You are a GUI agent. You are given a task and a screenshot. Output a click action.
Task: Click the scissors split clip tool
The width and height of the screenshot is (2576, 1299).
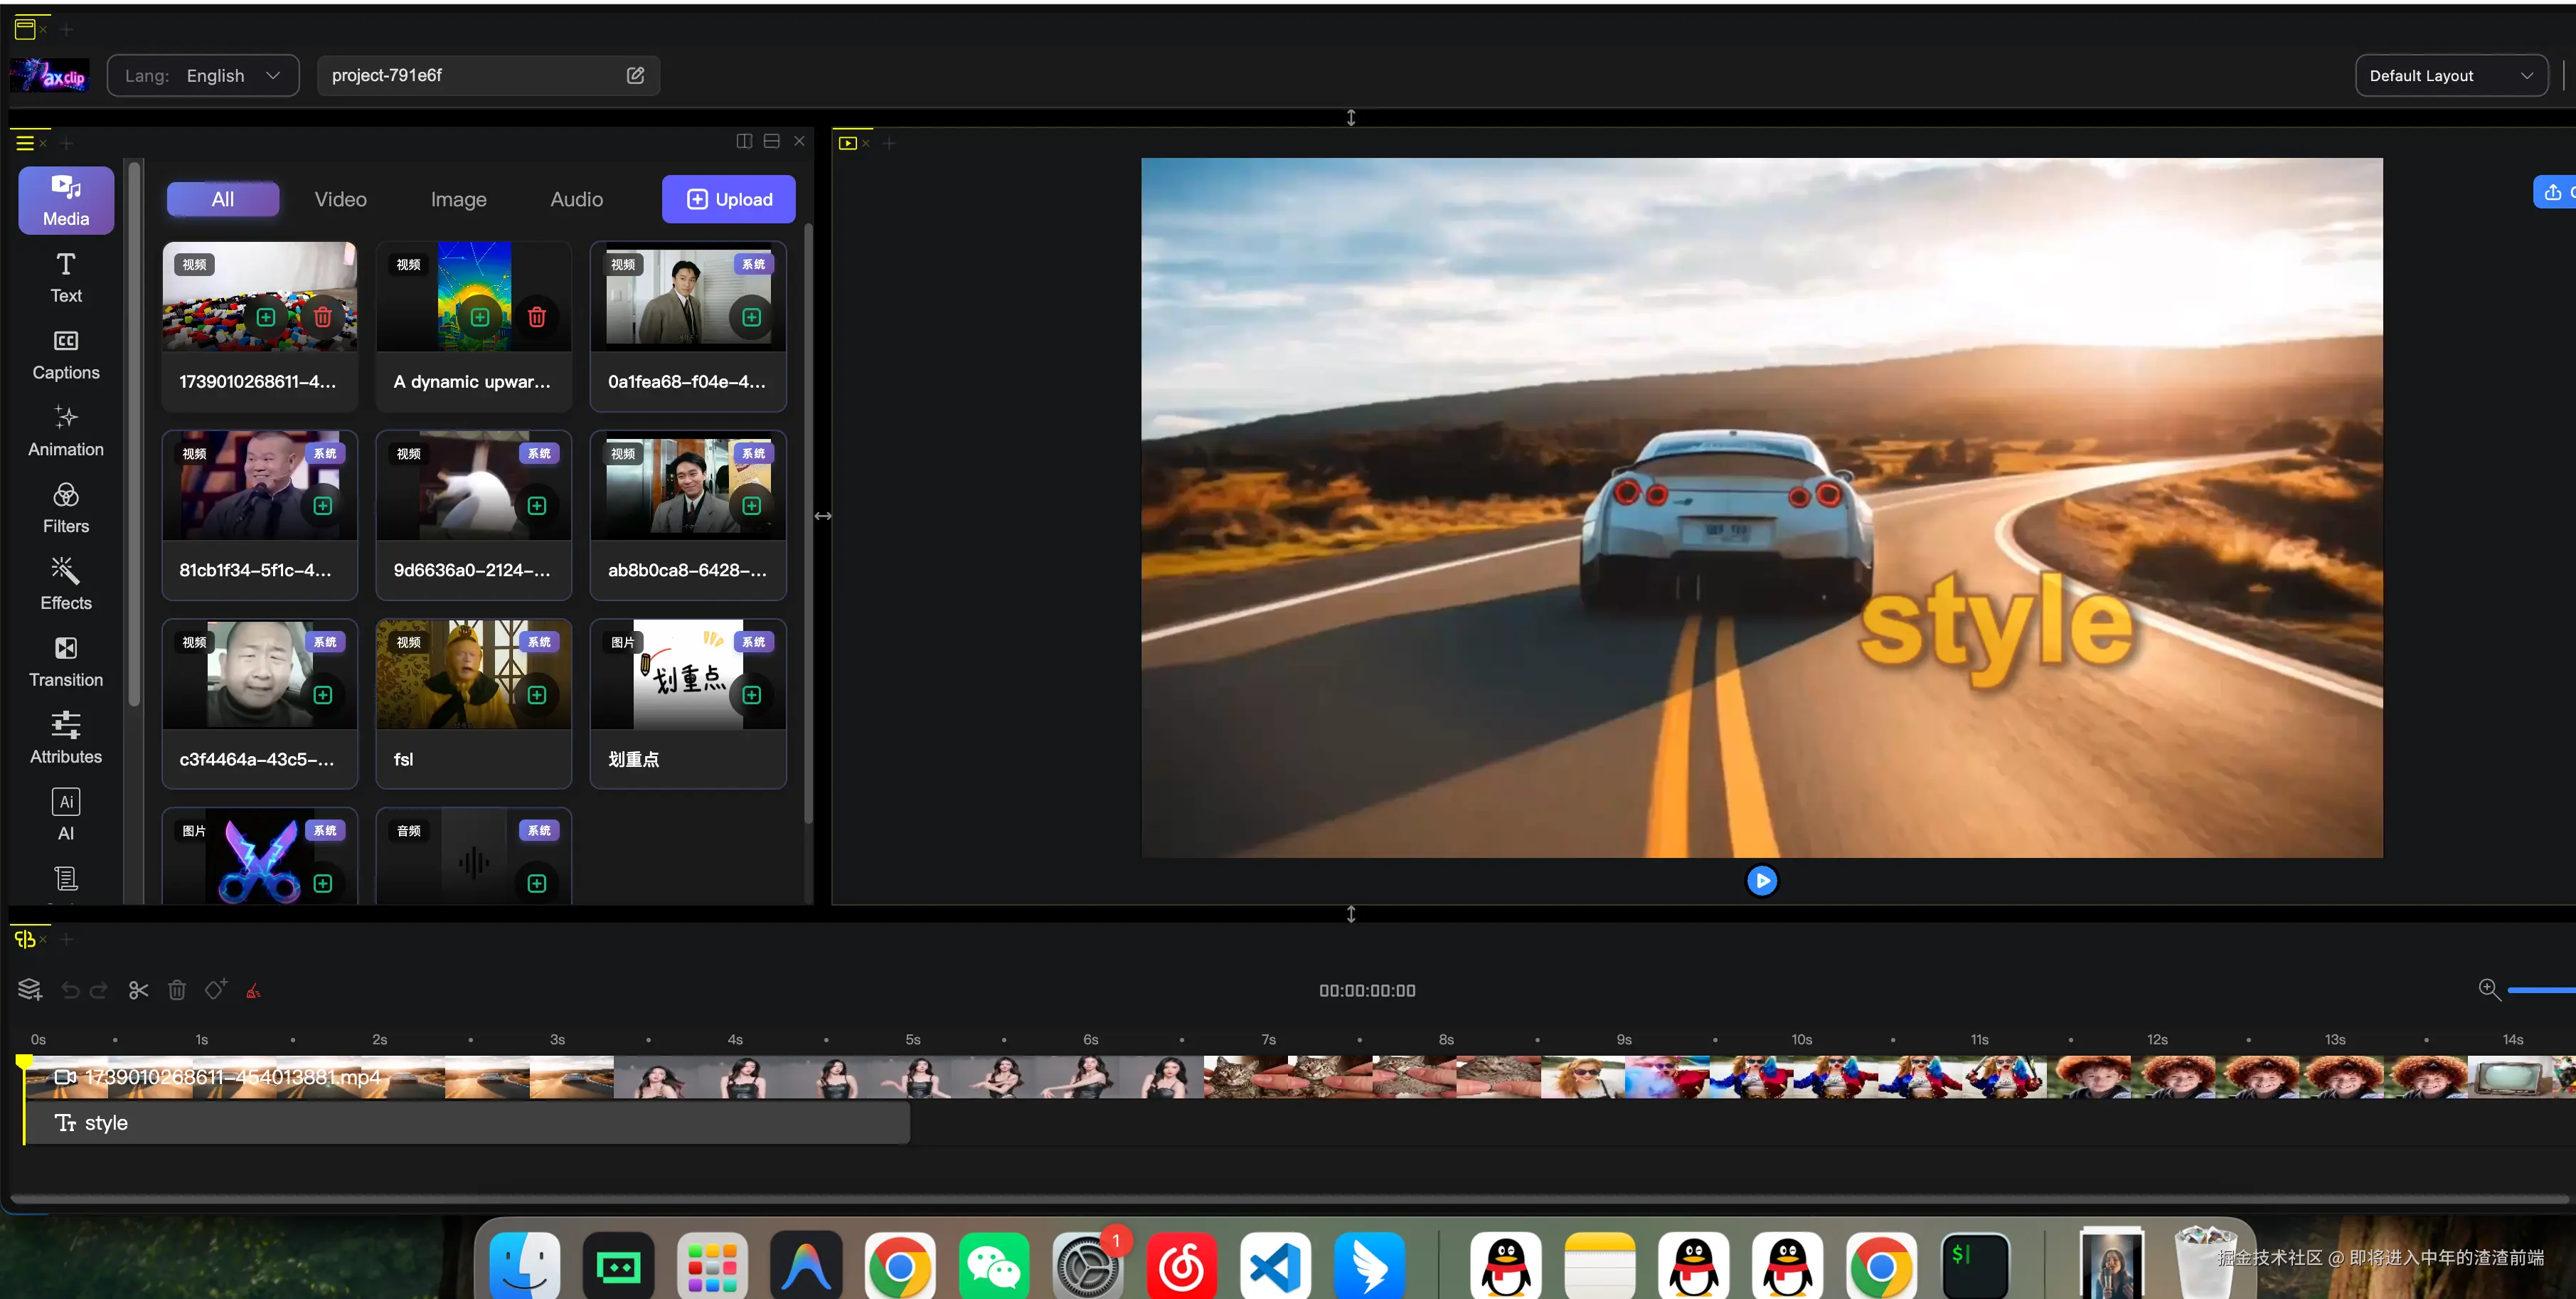pos(138,990)
